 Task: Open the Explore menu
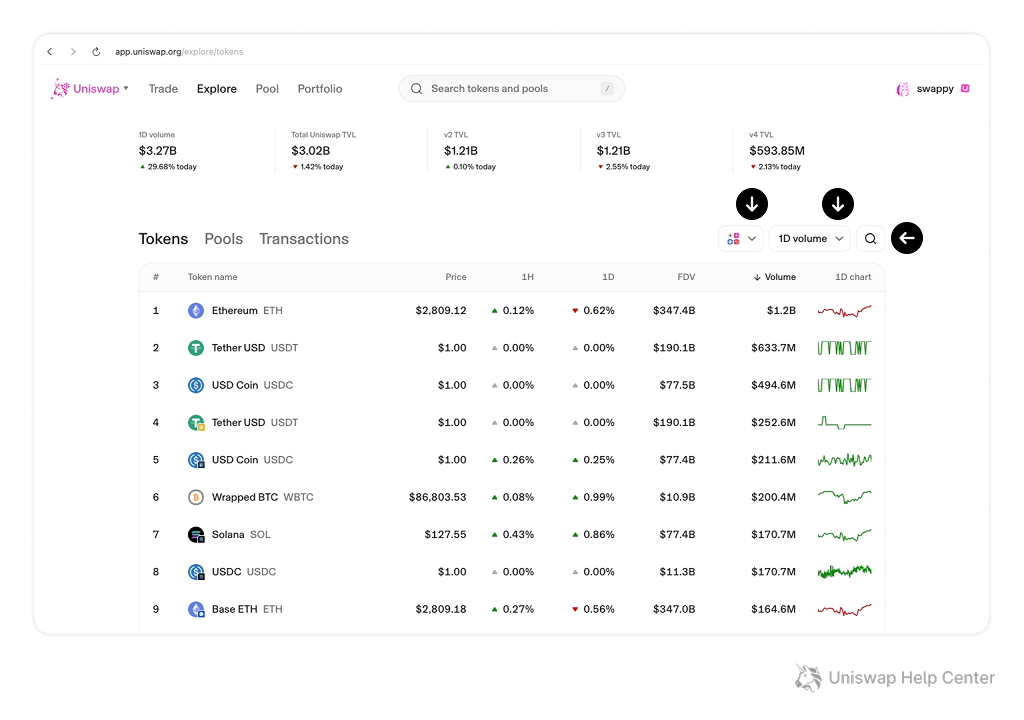click(217, 89)
